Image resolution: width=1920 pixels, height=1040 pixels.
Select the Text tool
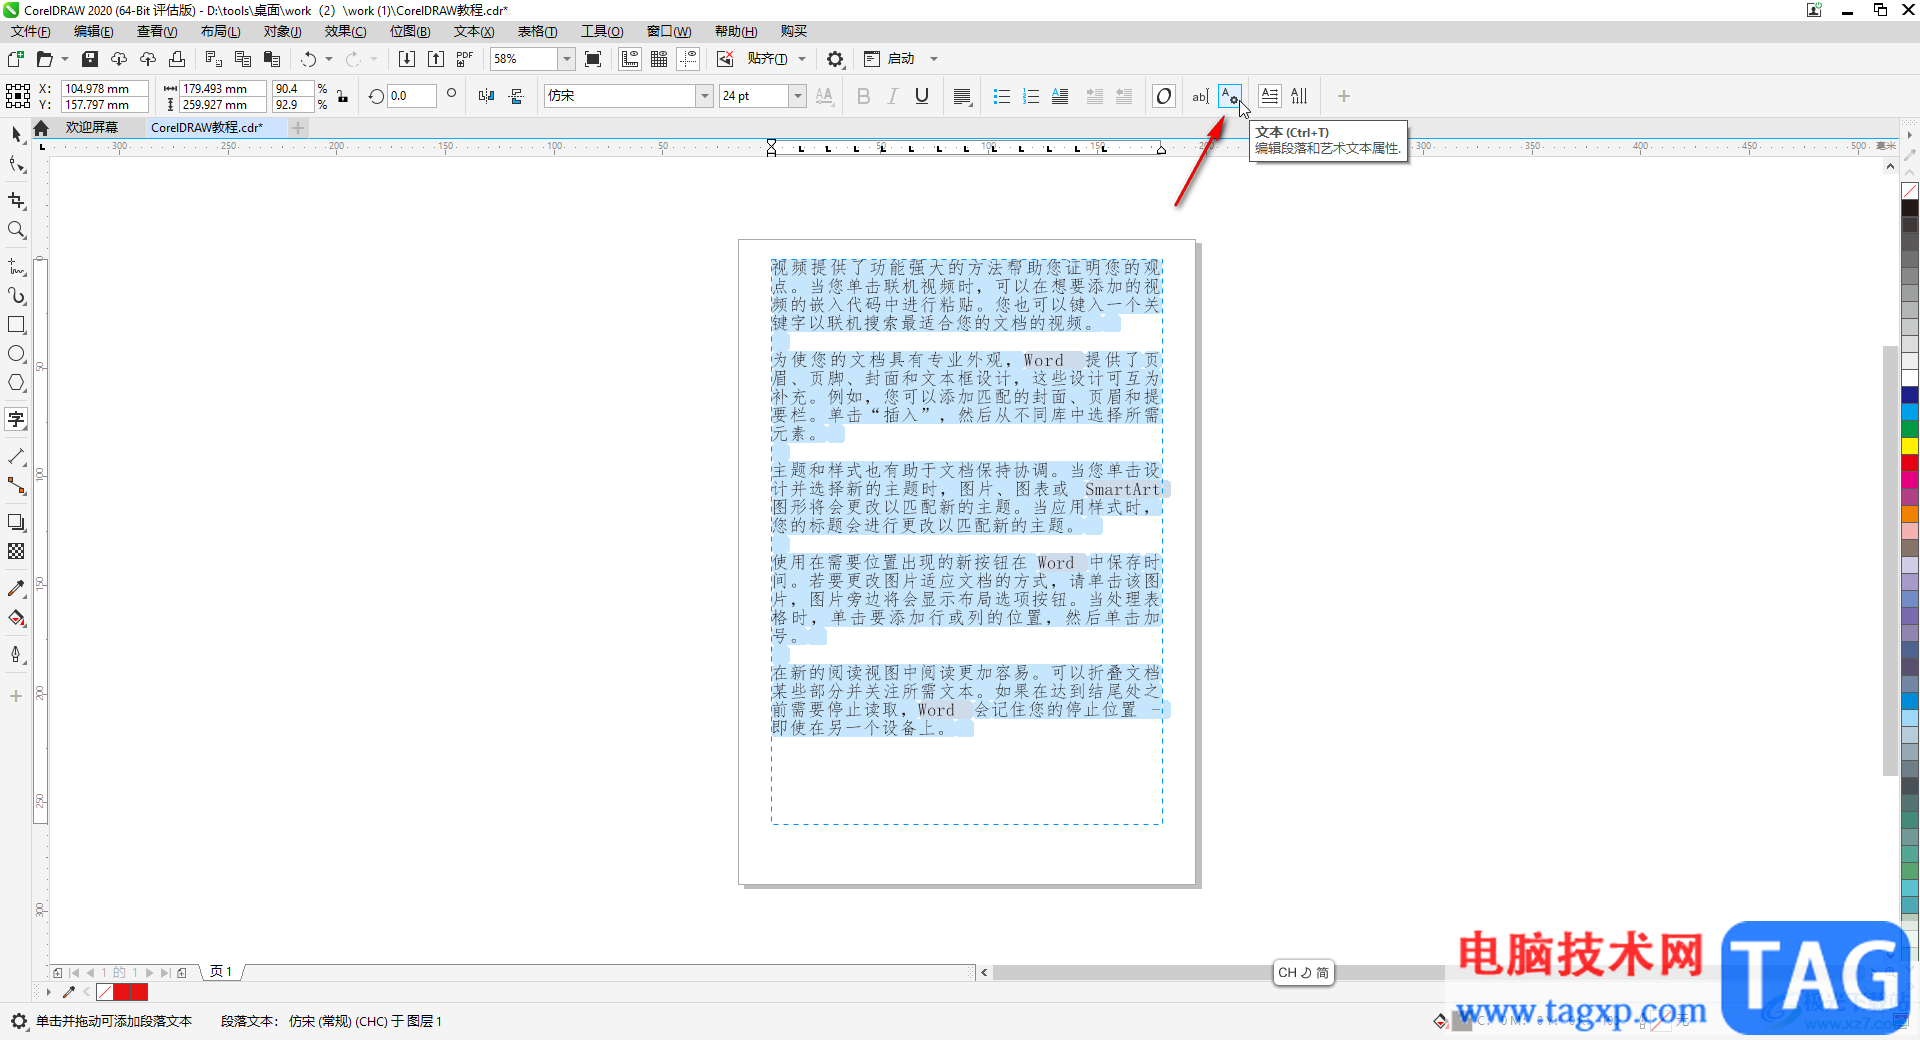pos(16,419)
